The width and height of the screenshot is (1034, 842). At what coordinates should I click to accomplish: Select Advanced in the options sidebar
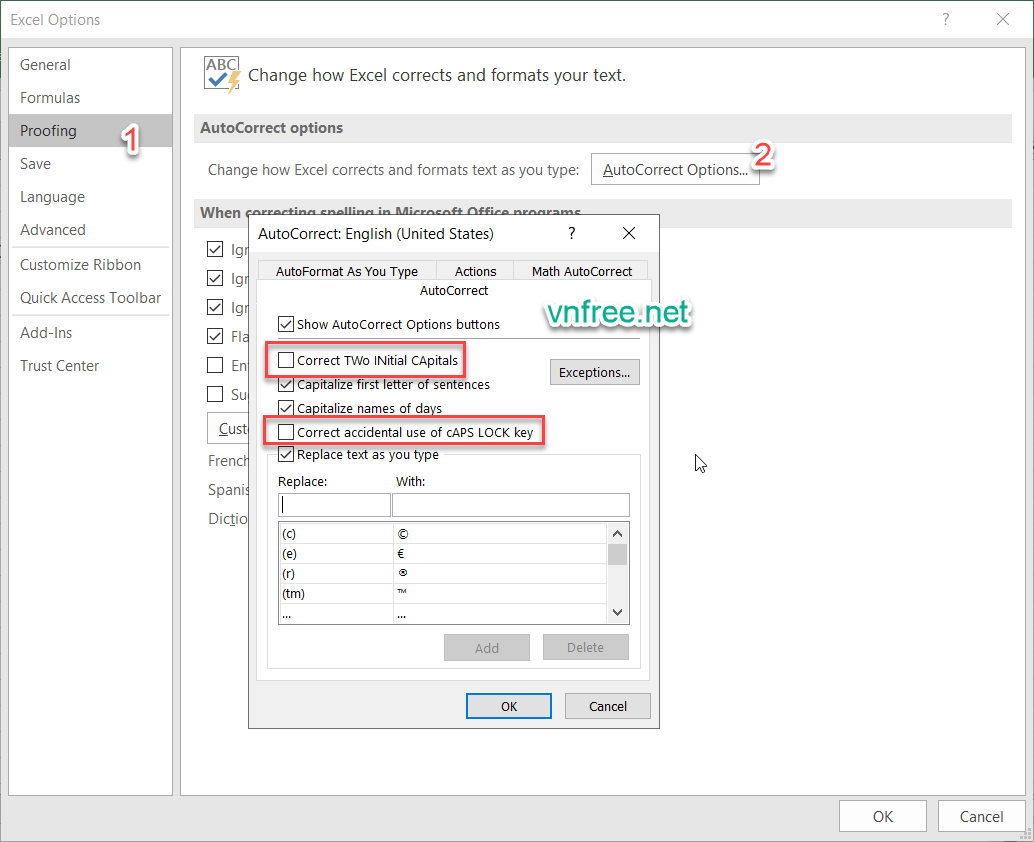[53, 230]
